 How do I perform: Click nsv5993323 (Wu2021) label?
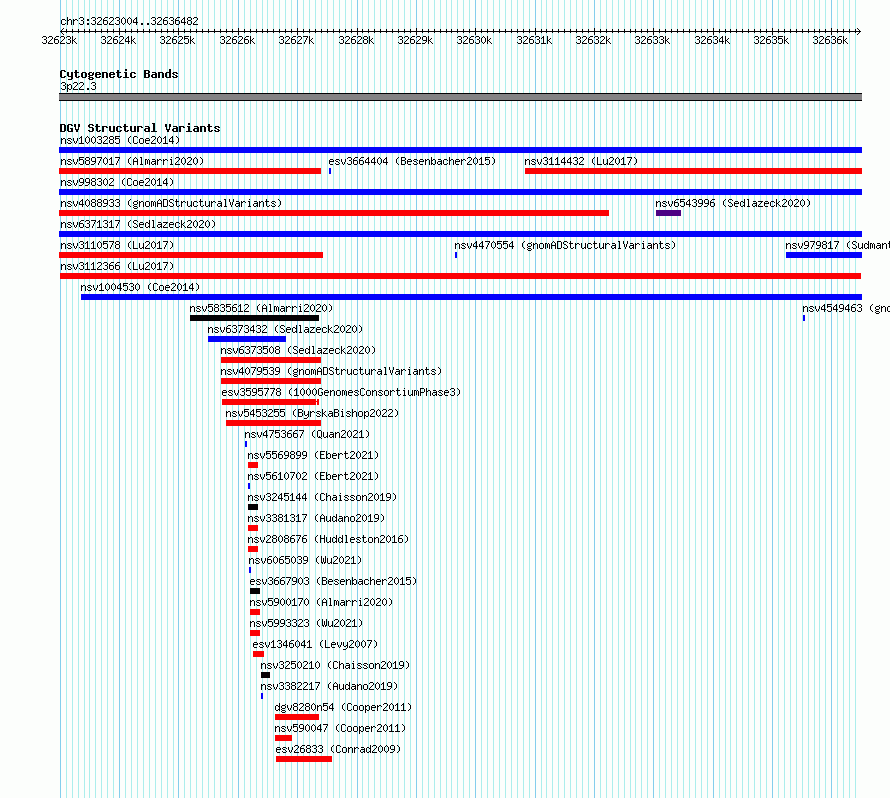click(306, 623)
